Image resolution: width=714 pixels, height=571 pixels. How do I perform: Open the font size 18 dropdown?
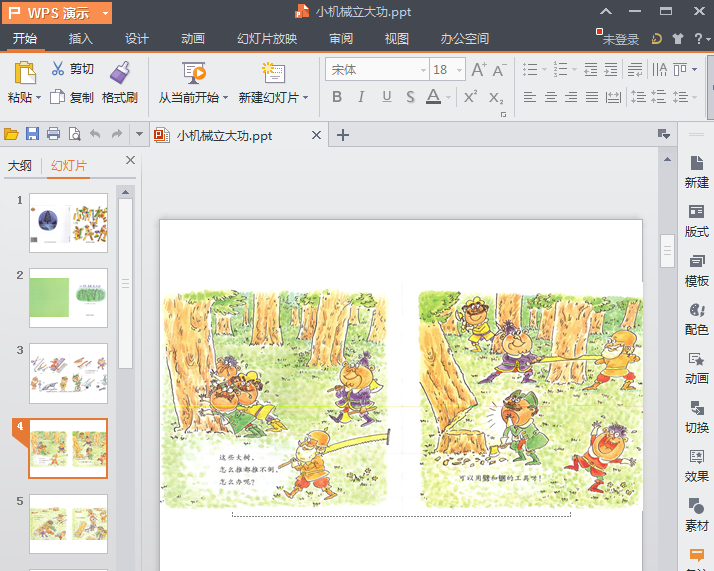click(x=459, y=70)
